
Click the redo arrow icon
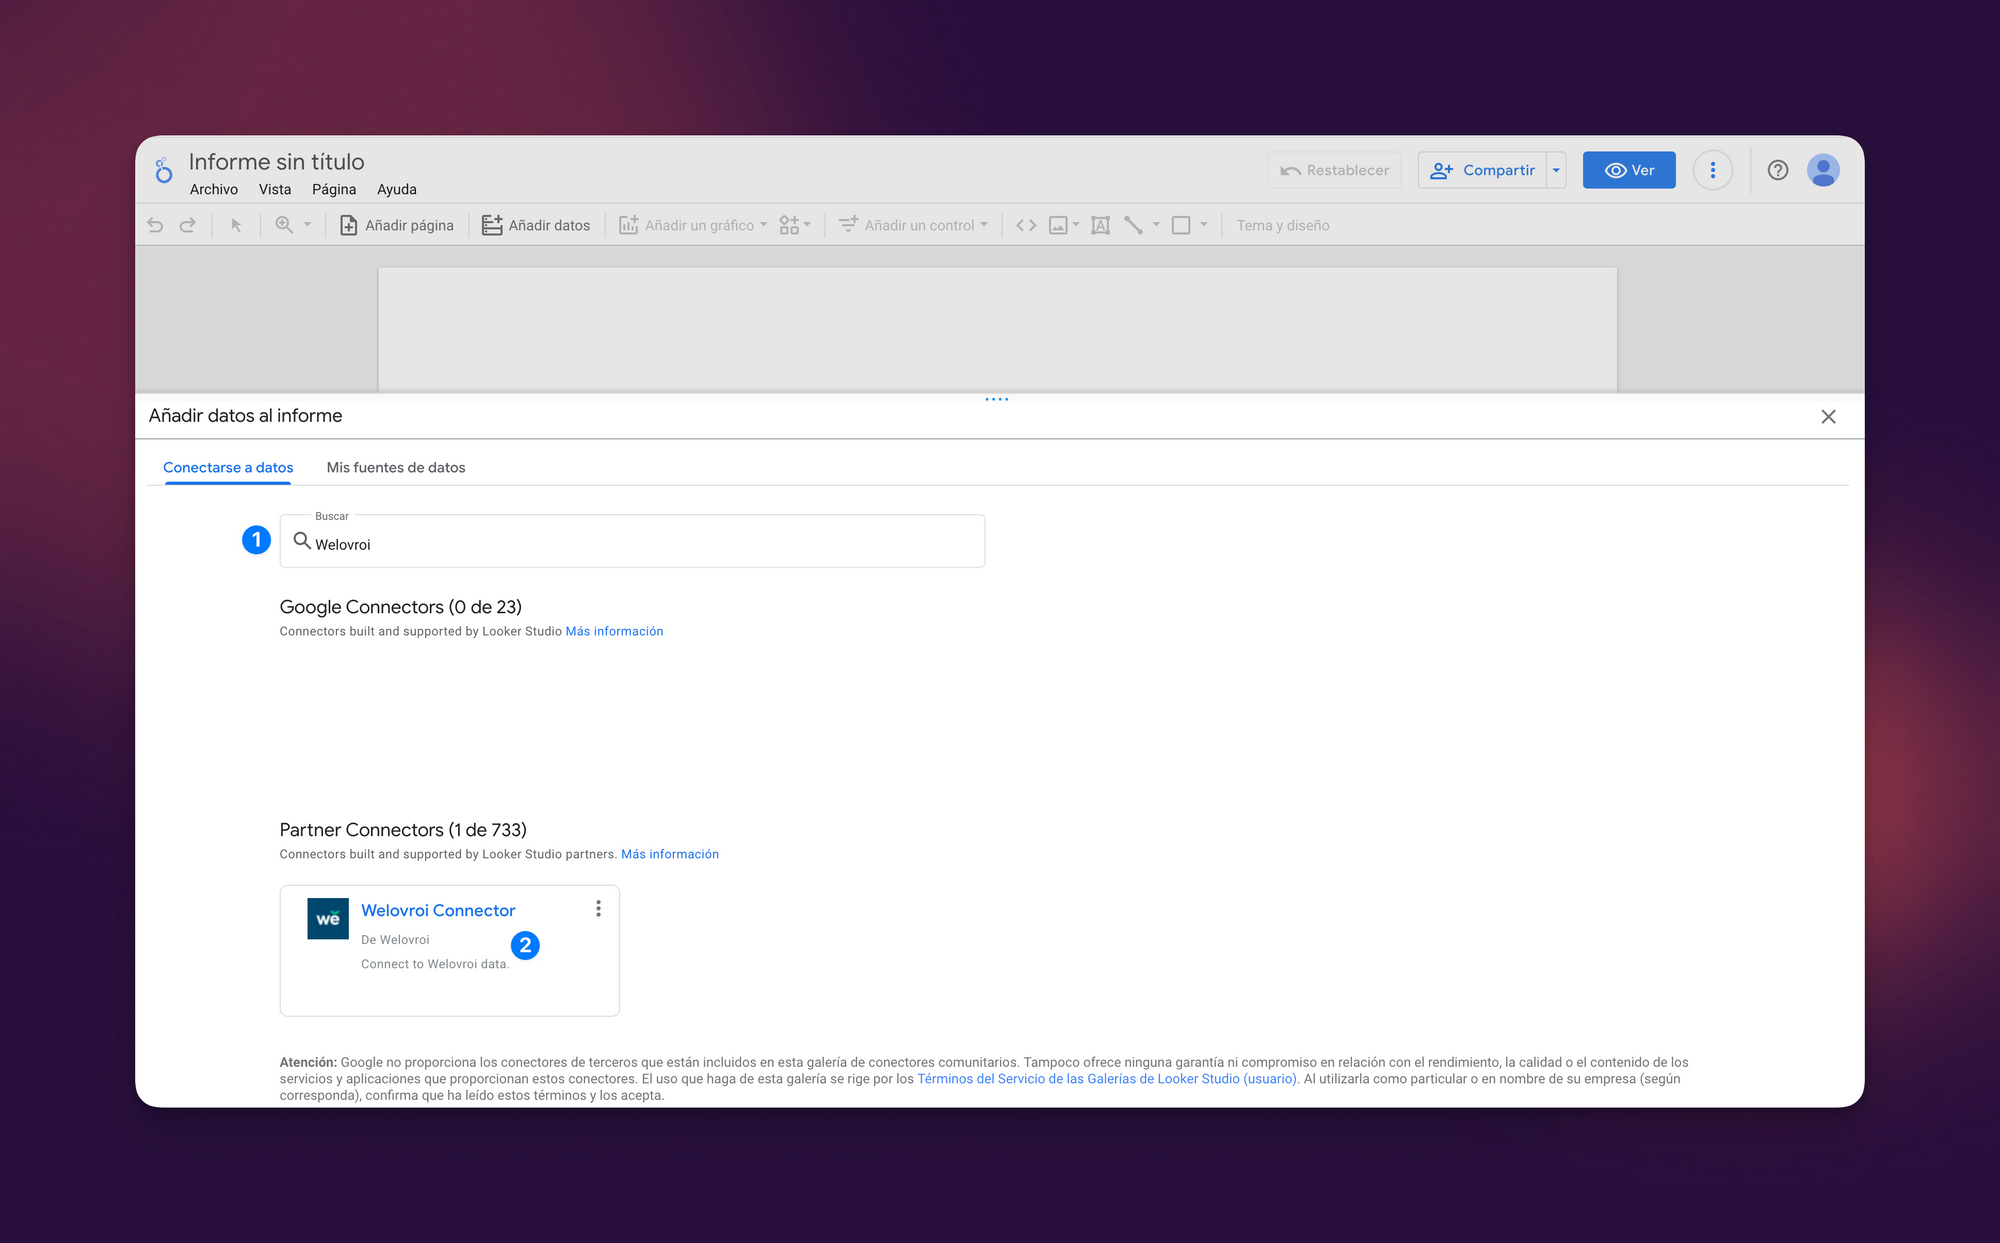pos(188,226)
